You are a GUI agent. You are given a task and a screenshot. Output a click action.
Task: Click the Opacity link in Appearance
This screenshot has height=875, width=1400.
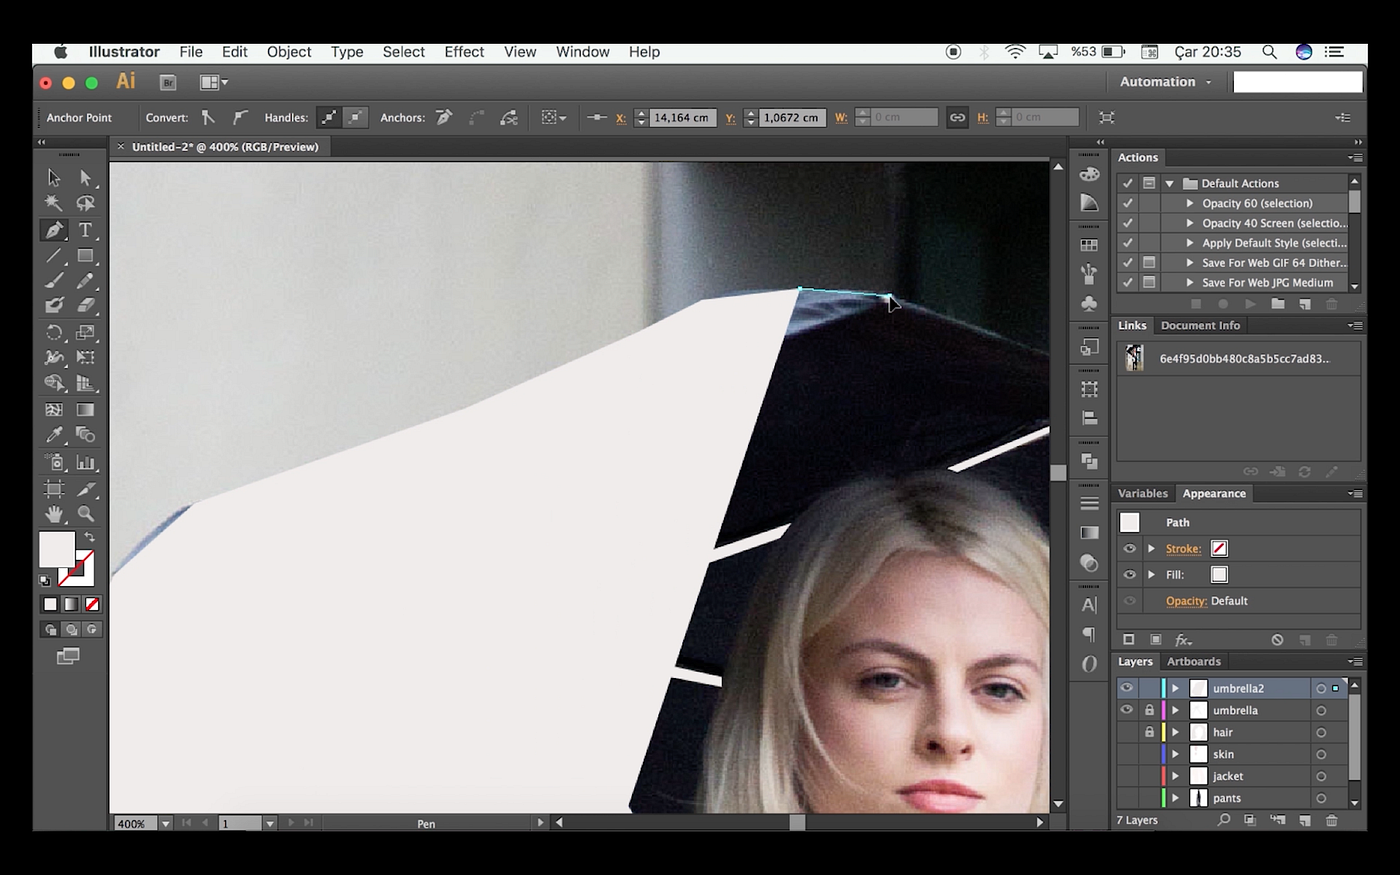point(1186,601)
